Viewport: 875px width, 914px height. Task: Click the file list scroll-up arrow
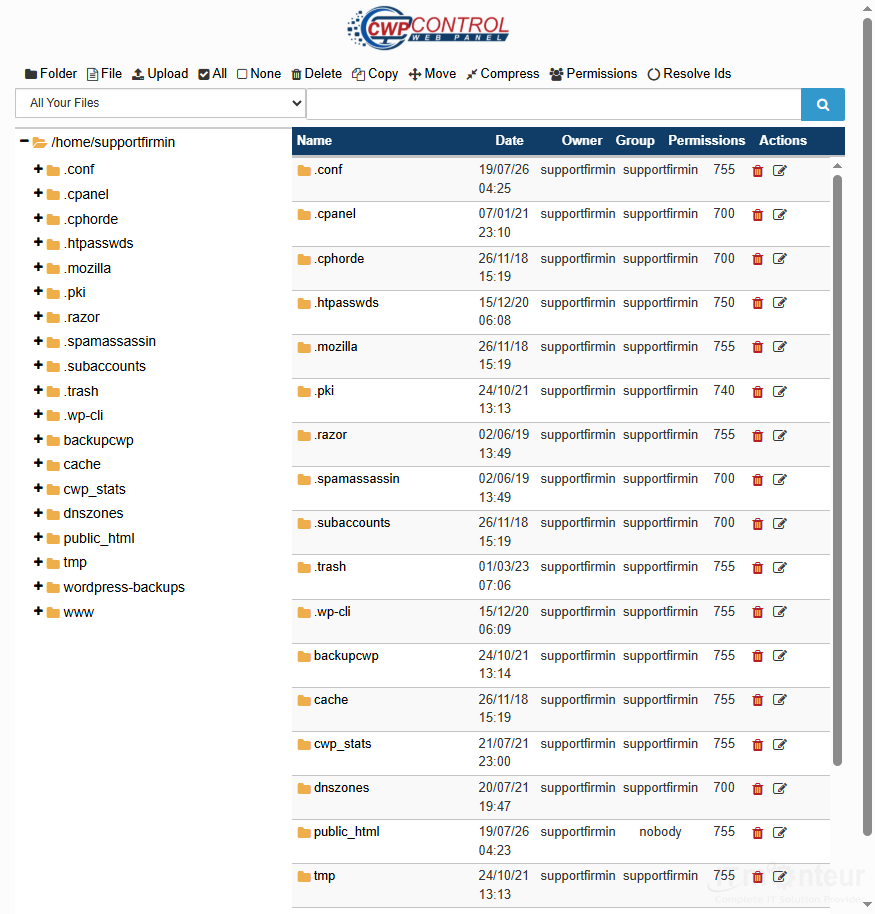837,166
